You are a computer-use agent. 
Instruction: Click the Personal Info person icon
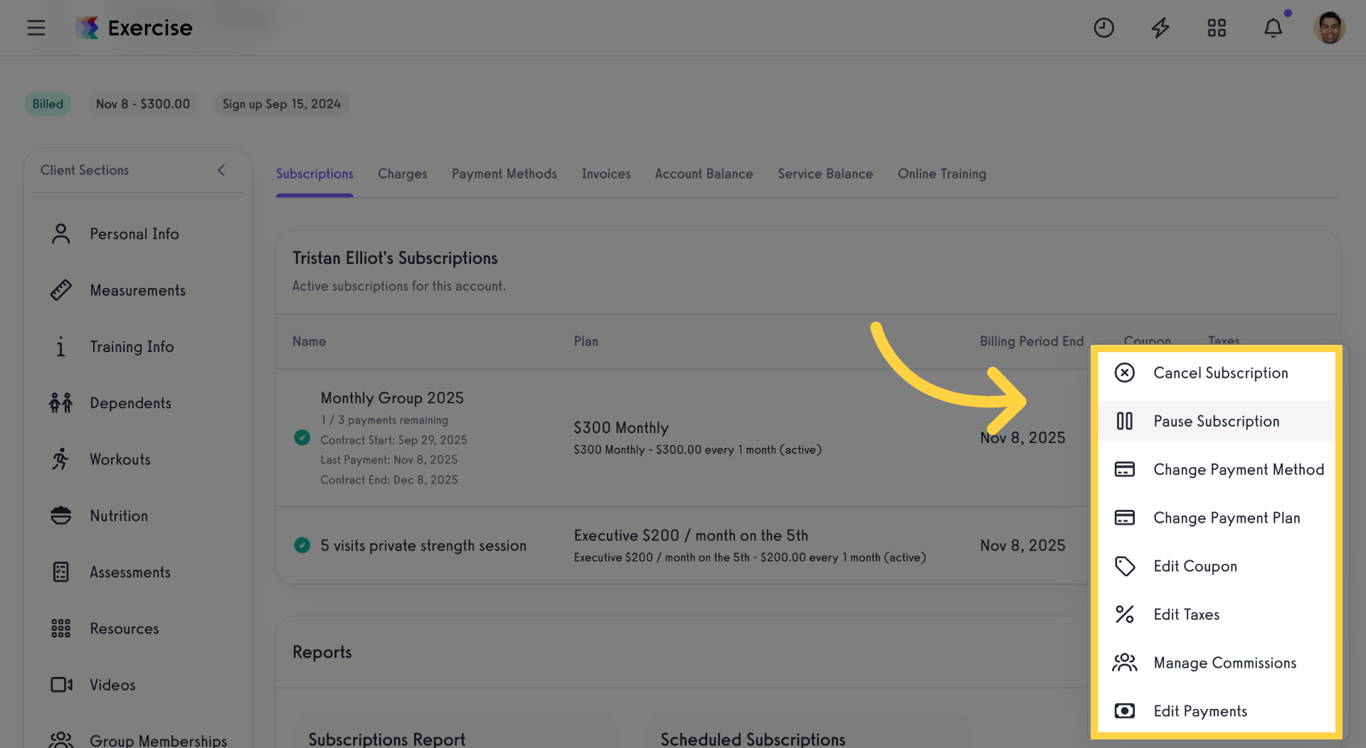[x=61, y=234]
